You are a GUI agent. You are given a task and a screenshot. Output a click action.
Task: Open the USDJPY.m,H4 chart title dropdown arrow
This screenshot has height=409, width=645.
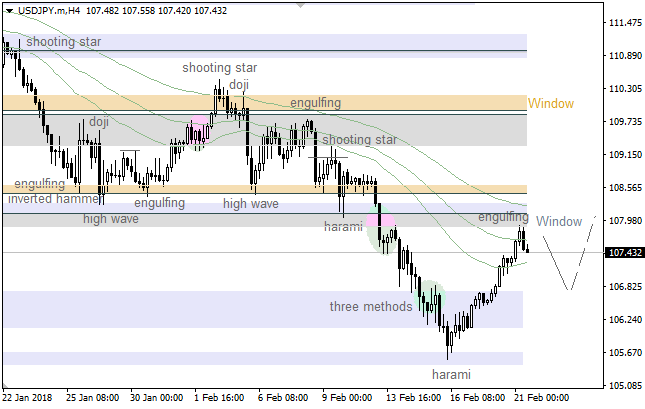pyautogui.click(x=9, y=8)
